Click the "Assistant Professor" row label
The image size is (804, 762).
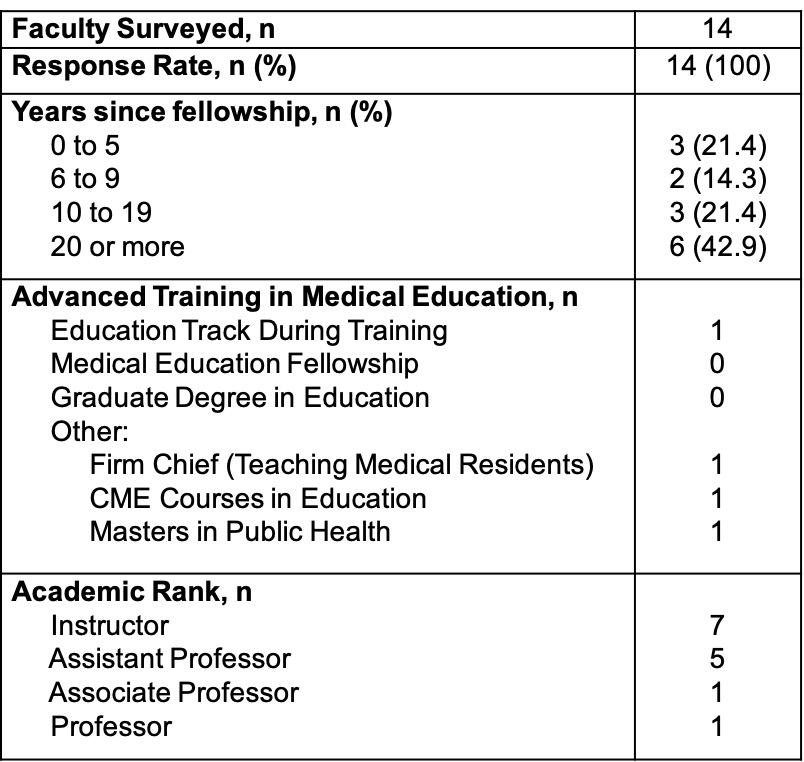[170, 658]
